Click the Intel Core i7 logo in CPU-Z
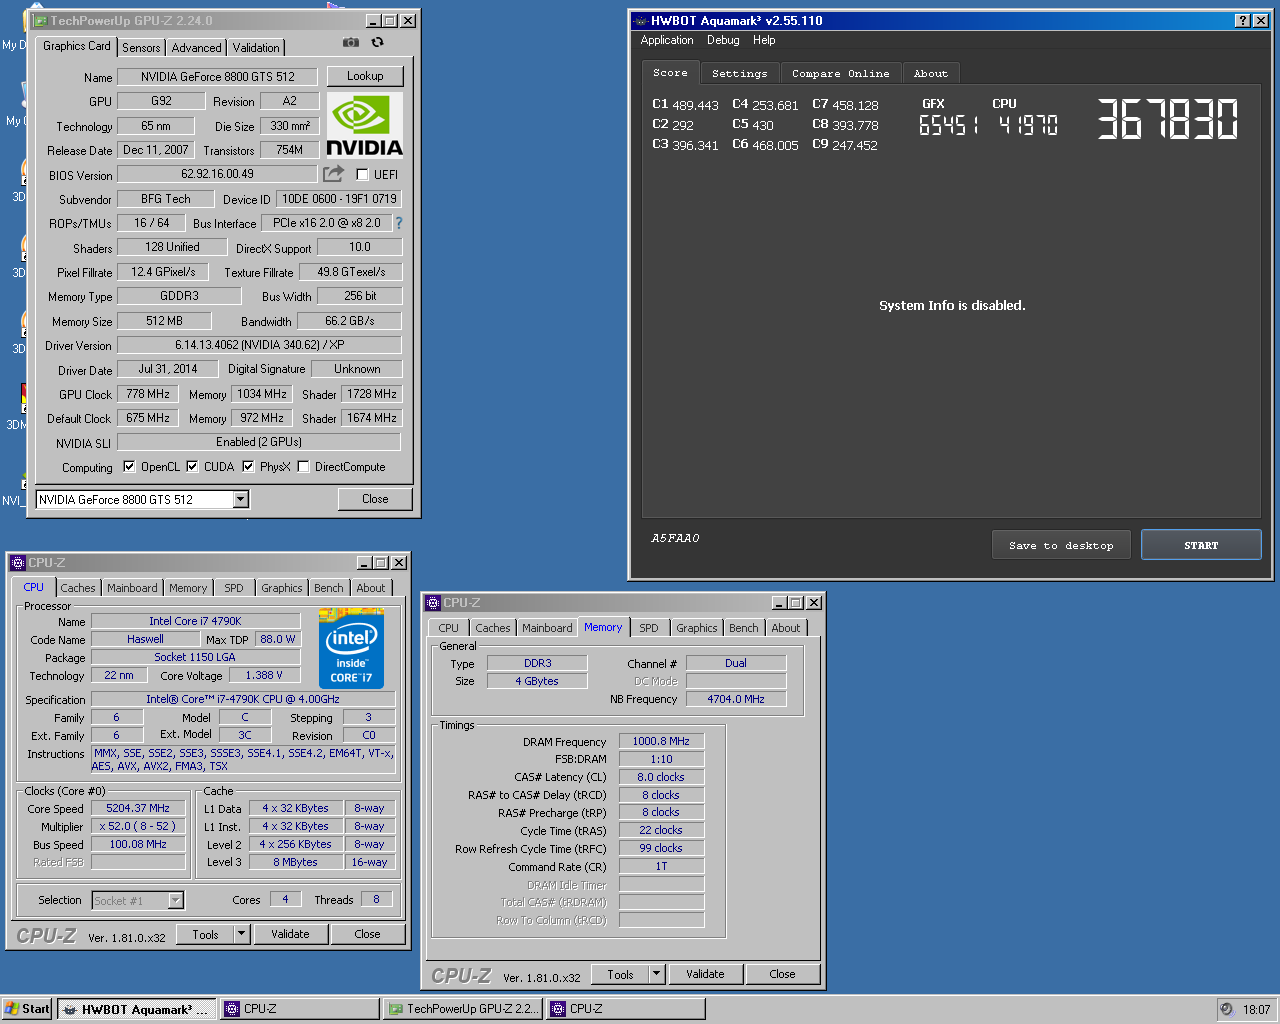This screenshot has width=1280, height=1024. tap(351, 648)
